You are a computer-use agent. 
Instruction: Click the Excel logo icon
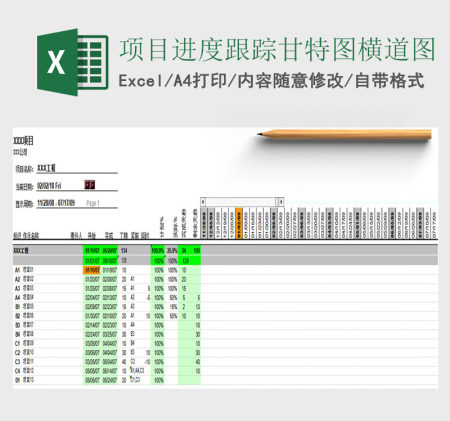click(x=73, y=62)
